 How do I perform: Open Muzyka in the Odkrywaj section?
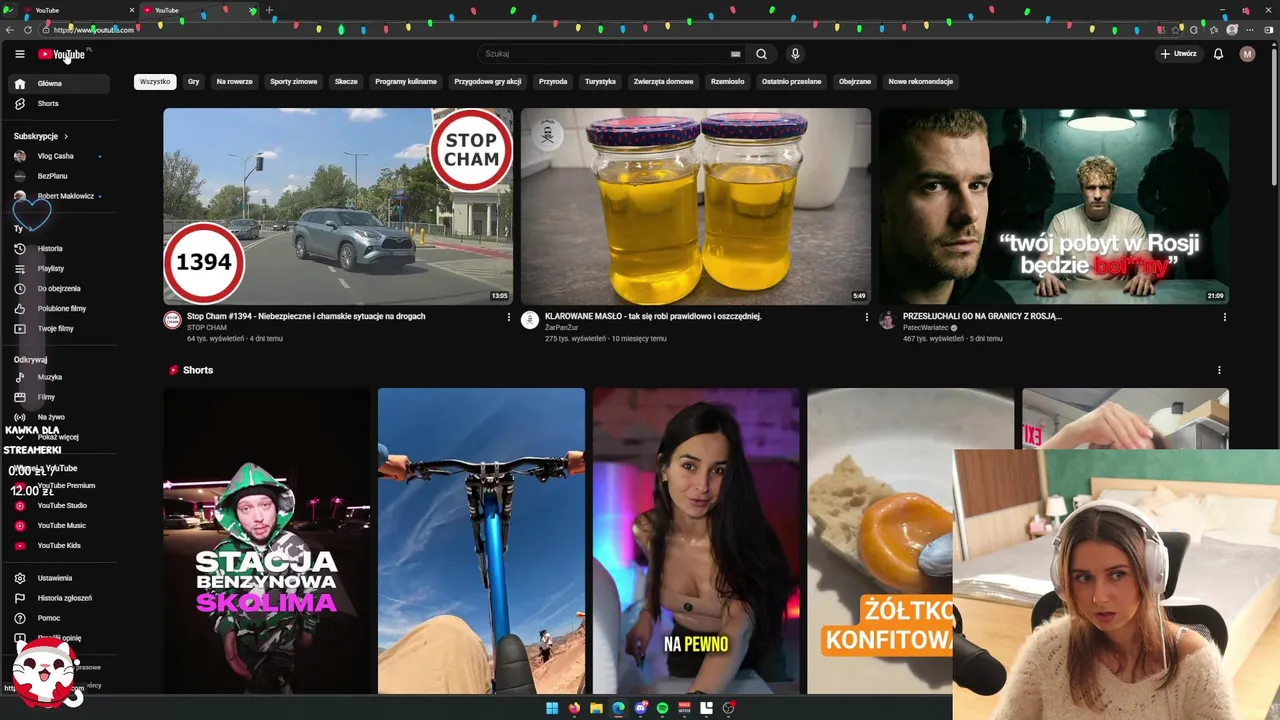tap(58, 377)
